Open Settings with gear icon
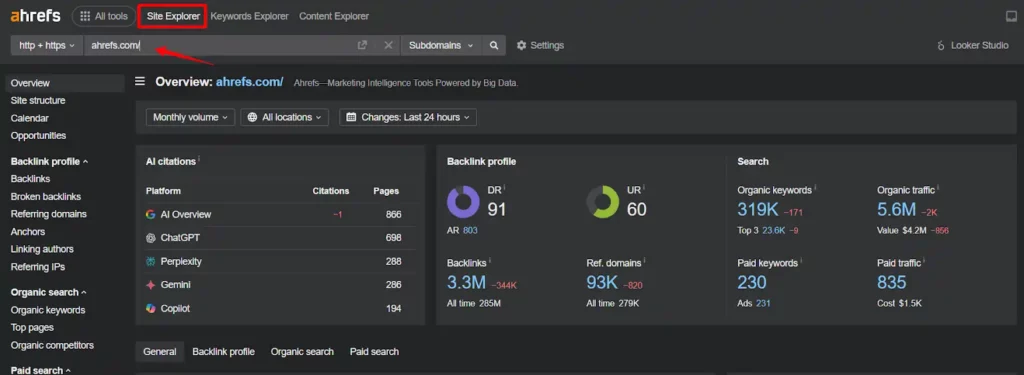This screenshot has width=1024, height=375. (540, 45)
